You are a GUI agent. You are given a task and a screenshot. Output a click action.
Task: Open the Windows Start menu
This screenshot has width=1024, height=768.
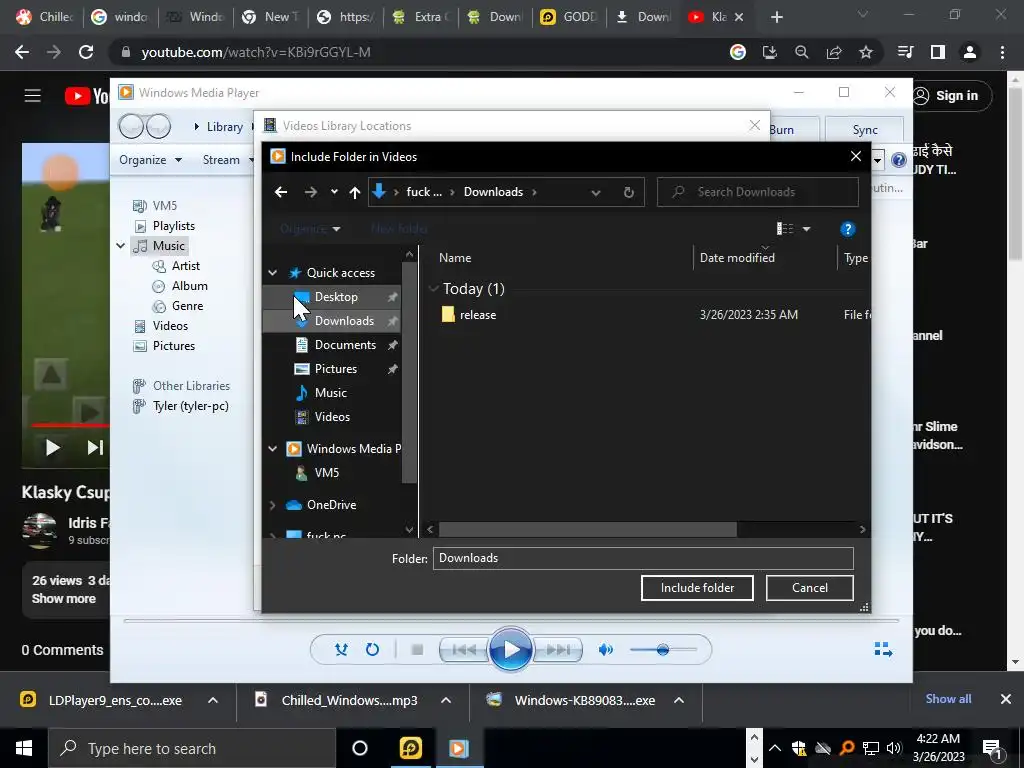click(x=24, y=748)
